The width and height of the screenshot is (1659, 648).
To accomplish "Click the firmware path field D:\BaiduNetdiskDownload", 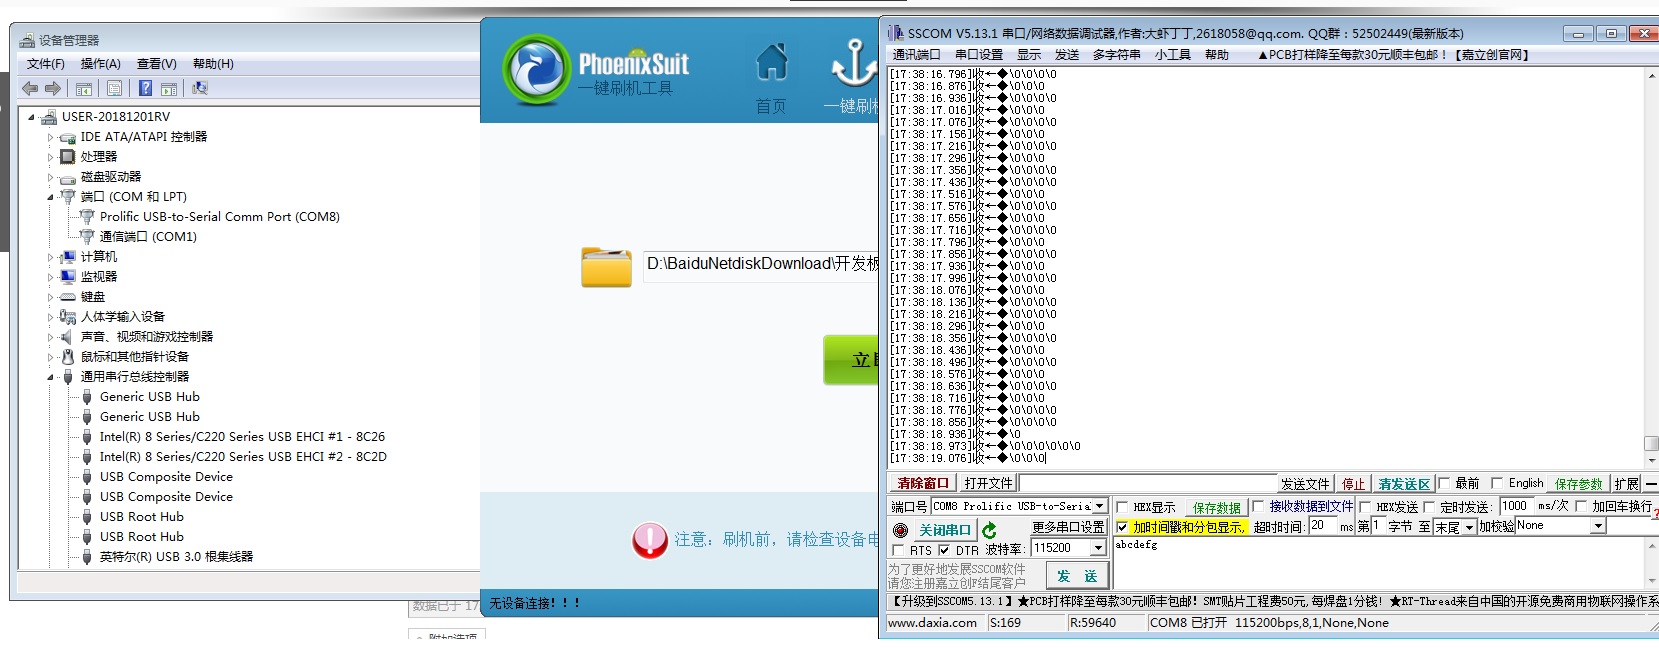I will pos(761,265).
